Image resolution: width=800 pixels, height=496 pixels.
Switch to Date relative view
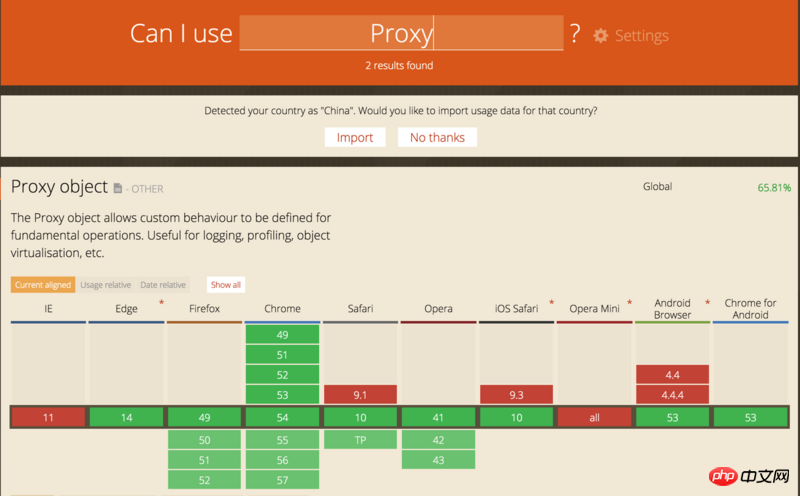pyautogui.click(x=163, y=285)
